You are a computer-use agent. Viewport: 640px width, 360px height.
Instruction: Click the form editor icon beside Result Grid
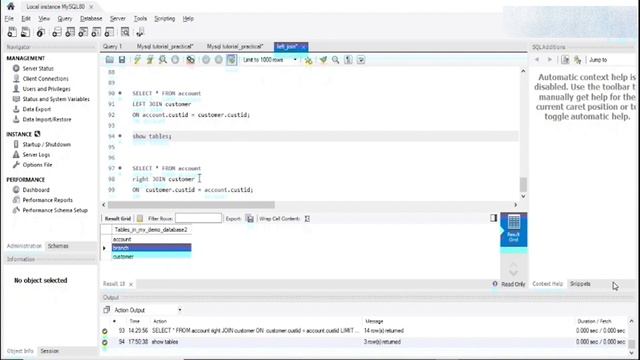point(140,219)
